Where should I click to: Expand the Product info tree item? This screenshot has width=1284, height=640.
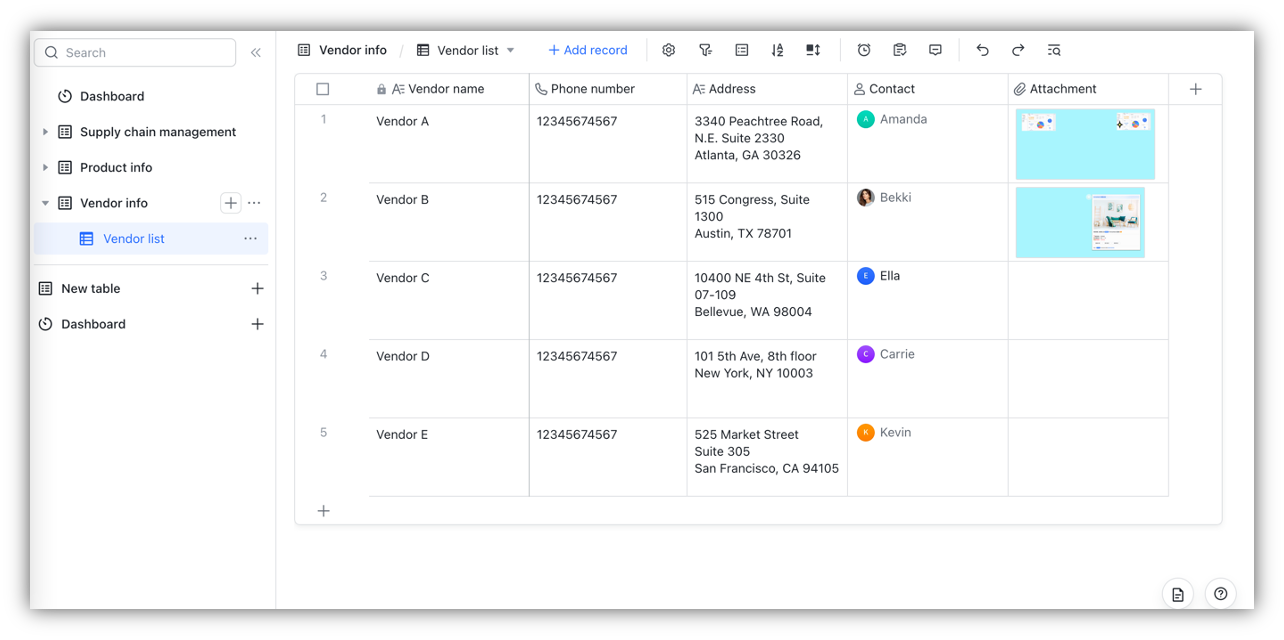click(x=45, y=167)
